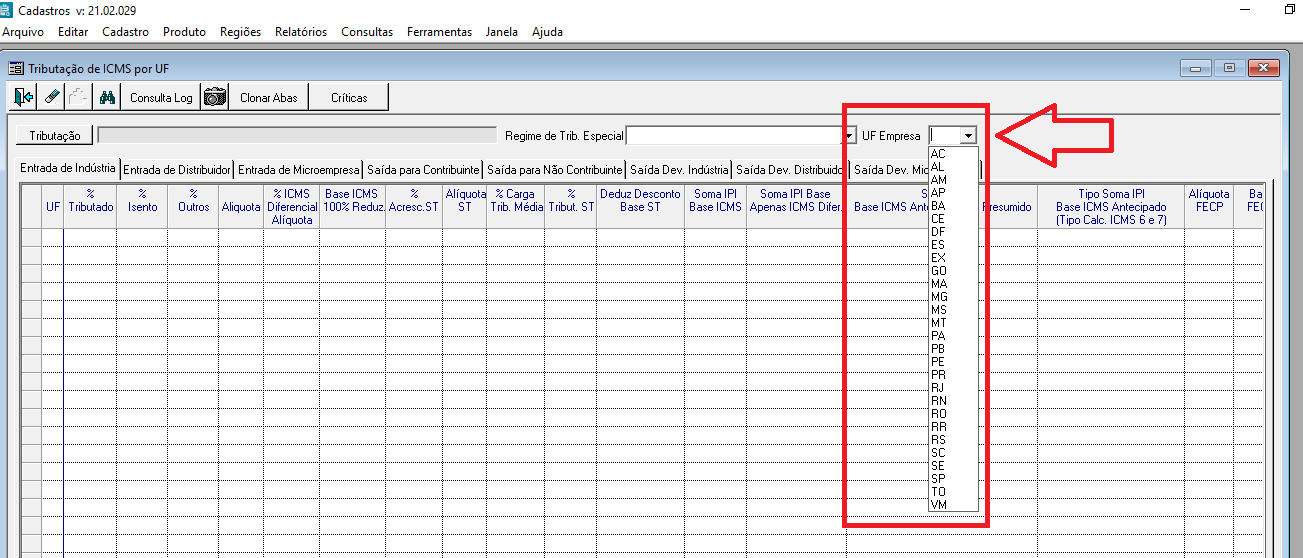This screenshot has height=558, width=1303.
Task: Click the Tributação de ICMS window icon
Action: tap(16, 68)
